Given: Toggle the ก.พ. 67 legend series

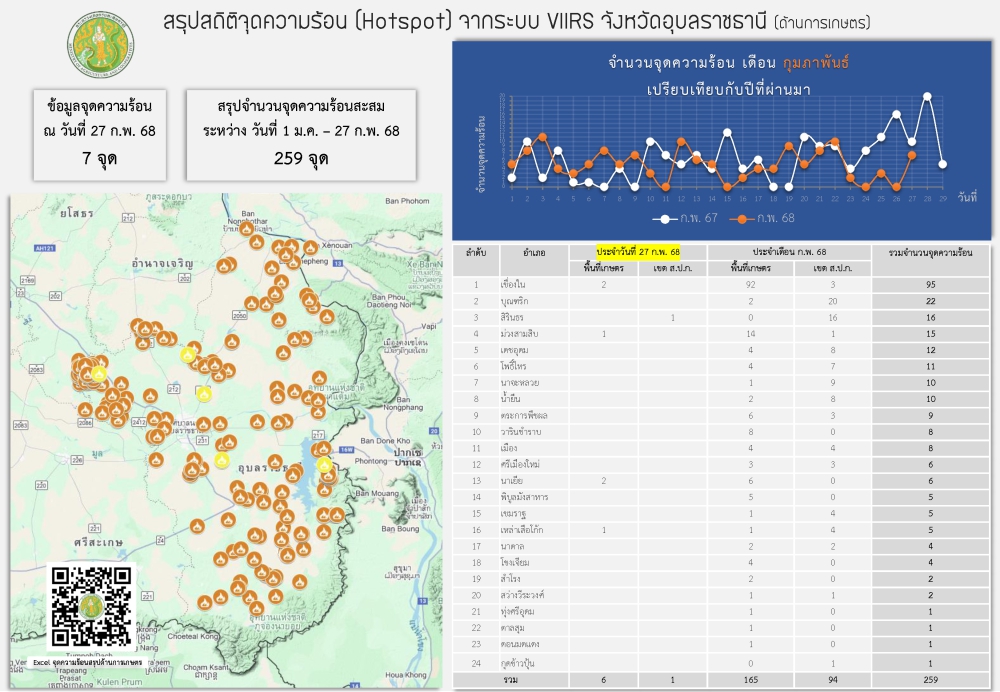Looking at the screenshot, I should [x=690, y=218].
